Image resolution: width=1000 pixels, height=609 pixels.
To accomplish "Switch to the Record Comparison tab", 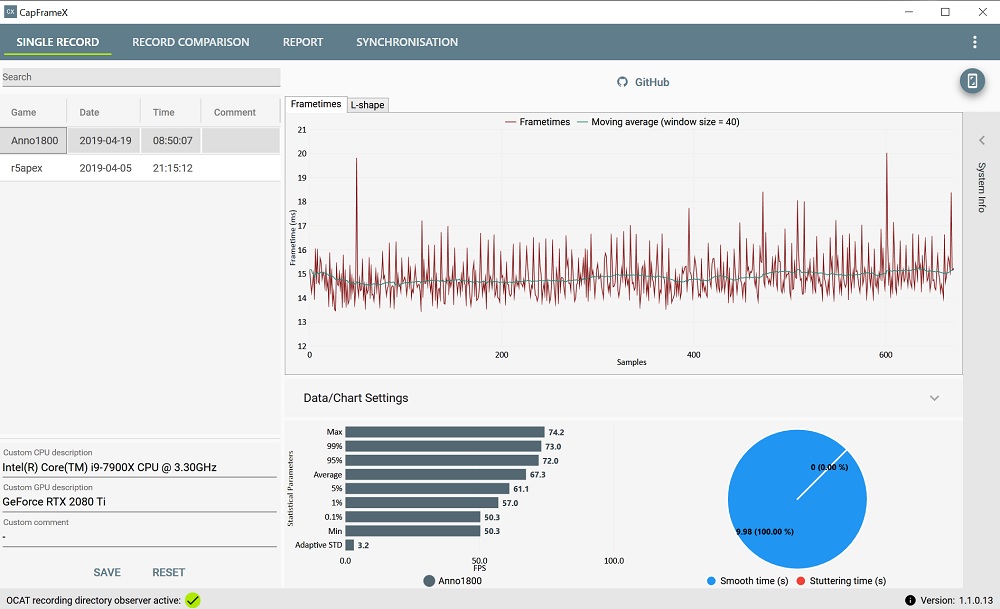I will point(191,42).
